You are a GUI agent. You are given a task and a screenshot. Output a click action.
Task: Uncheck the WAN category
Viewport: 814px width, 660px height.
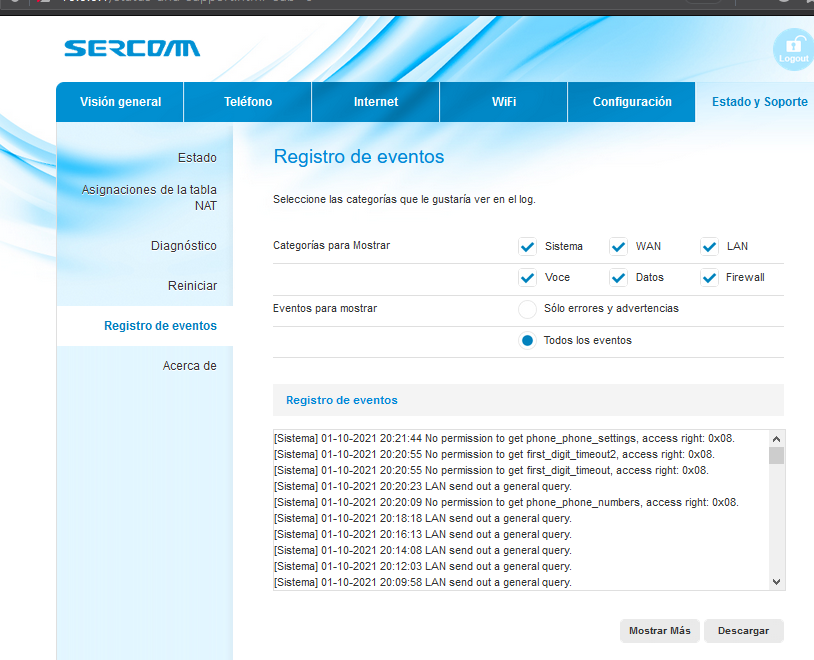(x=618, y=246)
